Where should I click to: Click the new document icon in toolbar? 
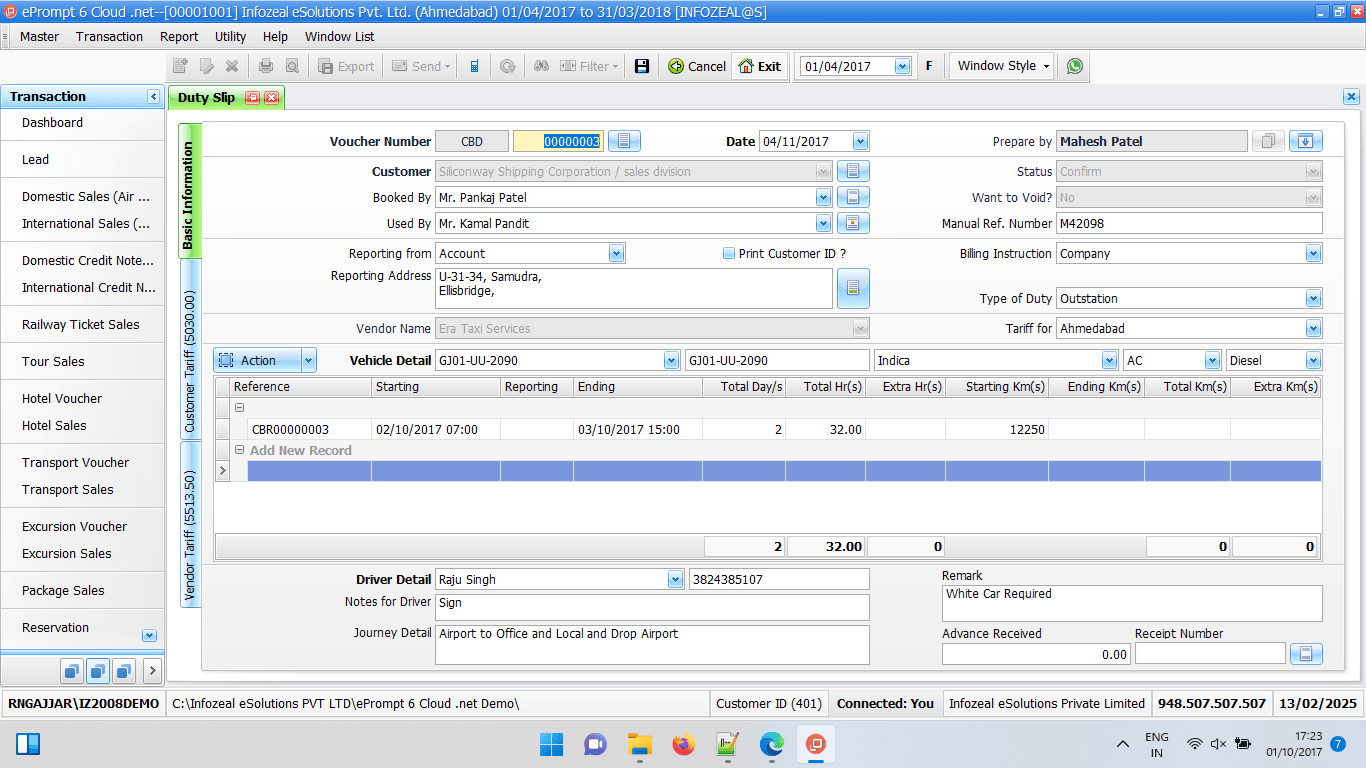click(181, 66)
